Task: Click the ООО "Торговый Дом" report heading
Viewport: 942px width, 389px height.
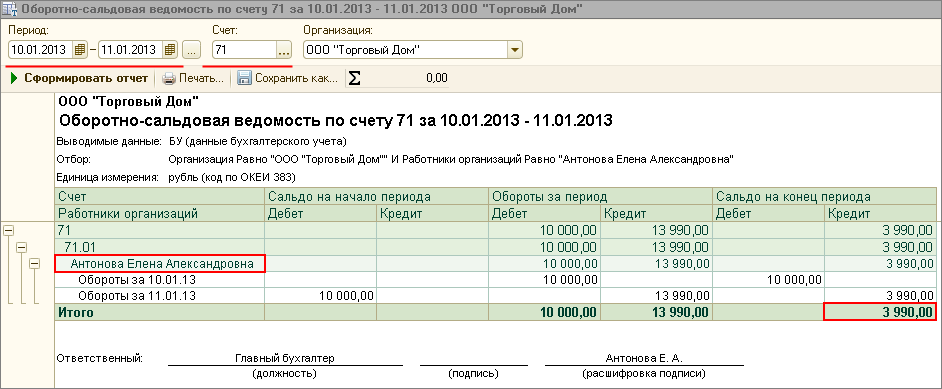Action: 129,100
